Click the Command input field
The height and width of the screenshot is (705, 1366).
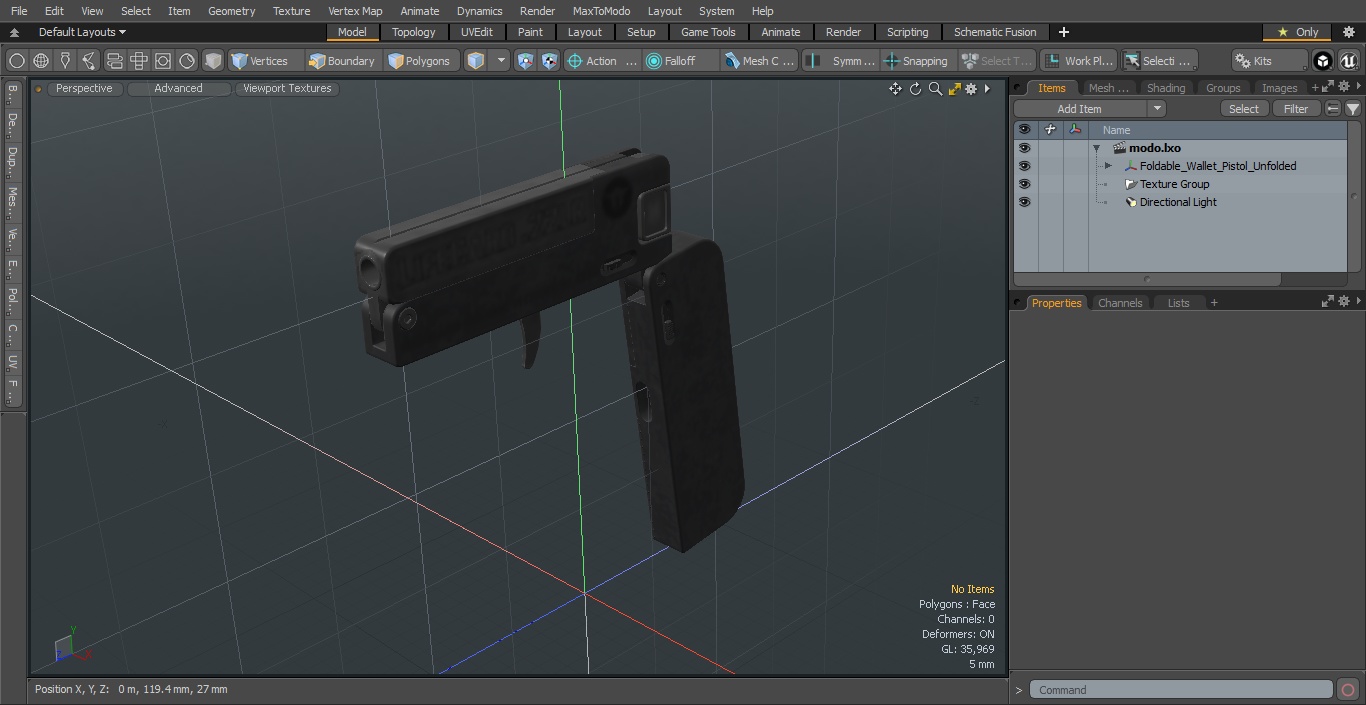click(x=1180, y=690)
